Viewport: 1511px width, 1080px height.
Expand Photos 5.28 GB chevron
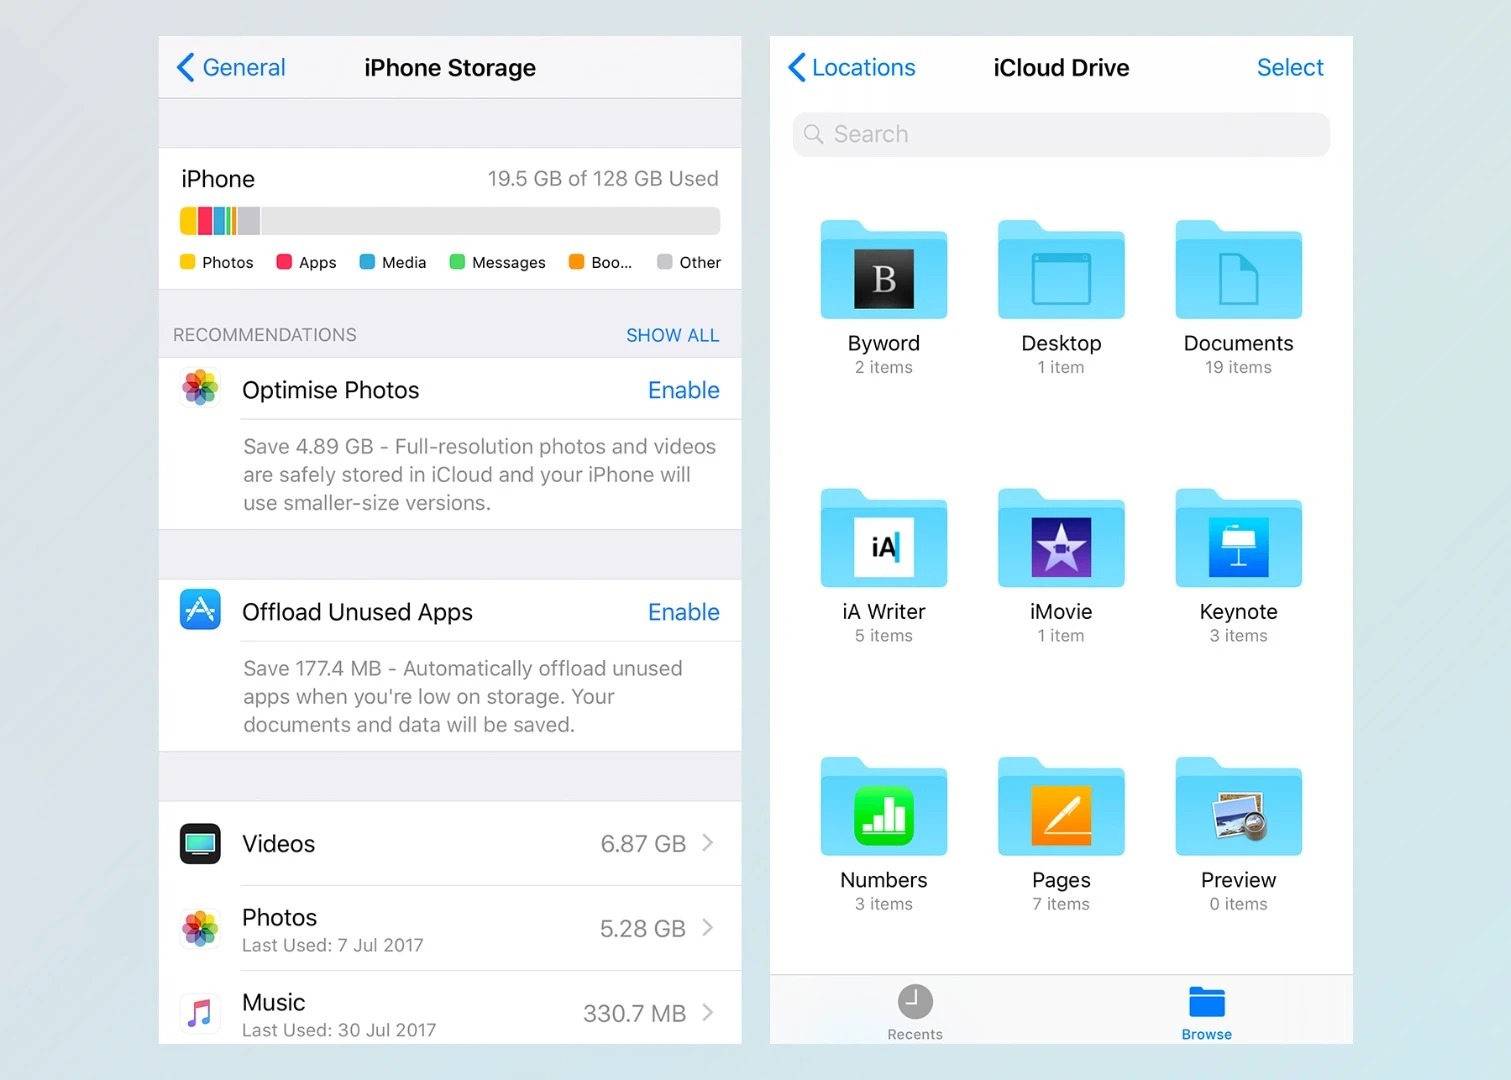708,928
